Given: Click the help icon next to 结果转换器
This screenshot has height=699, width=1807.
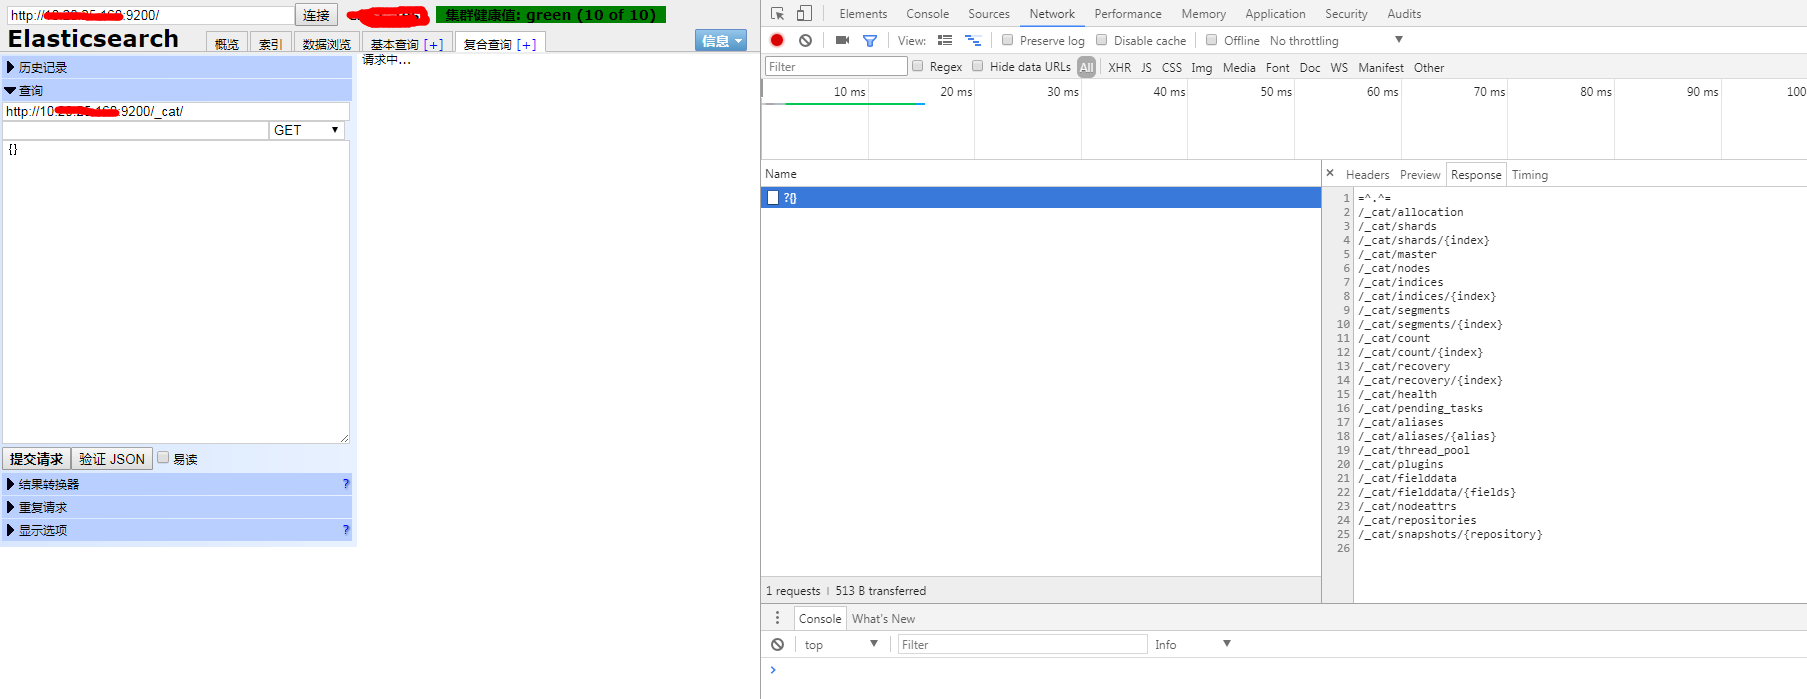Looking at the screenshot, I should coord(346,484).
